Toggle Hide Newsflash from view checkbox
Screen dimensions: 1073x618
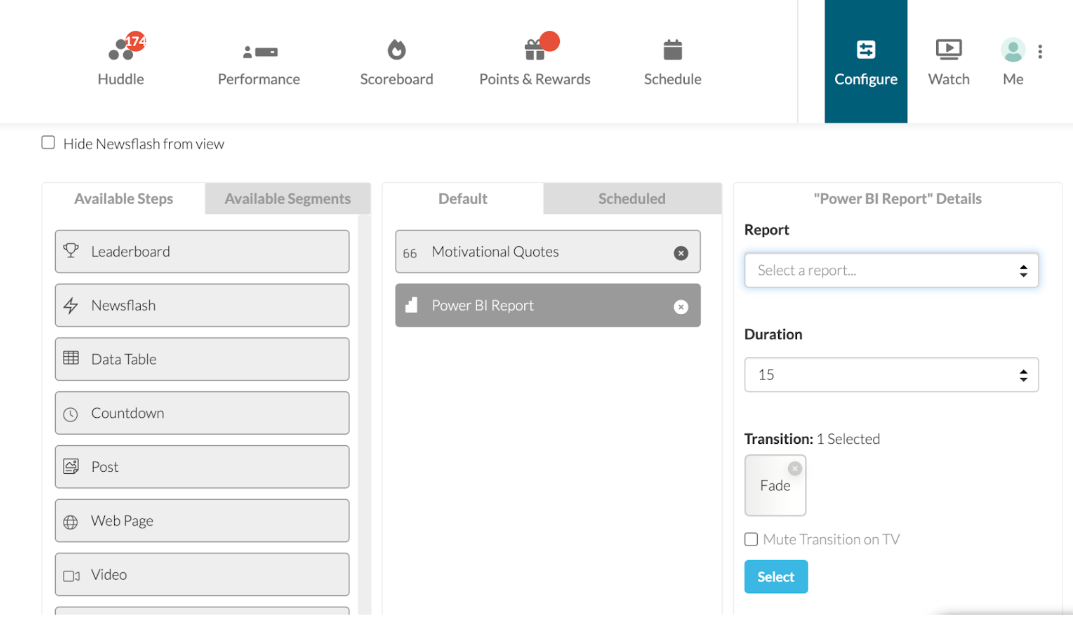pos(48,142)
